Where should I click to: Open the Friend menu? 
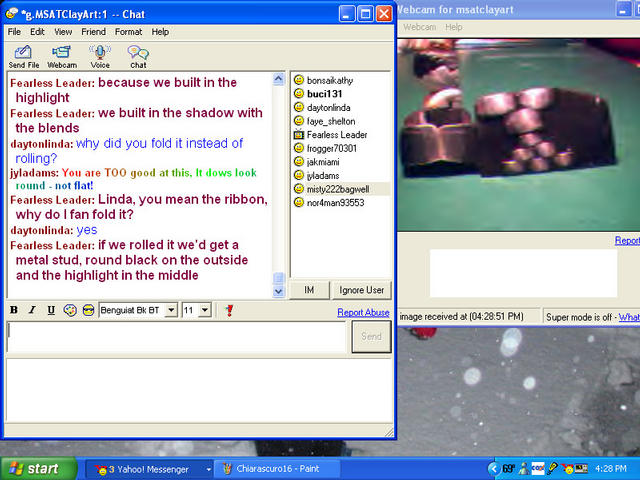93,32
